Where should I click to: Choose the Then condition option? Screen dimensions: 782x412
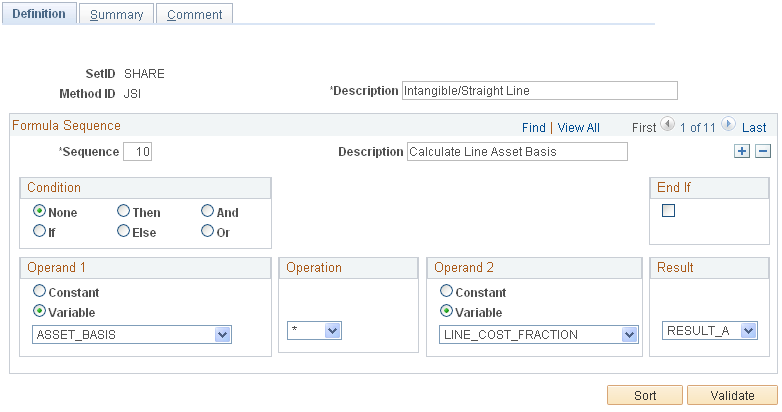pos(124,211)
